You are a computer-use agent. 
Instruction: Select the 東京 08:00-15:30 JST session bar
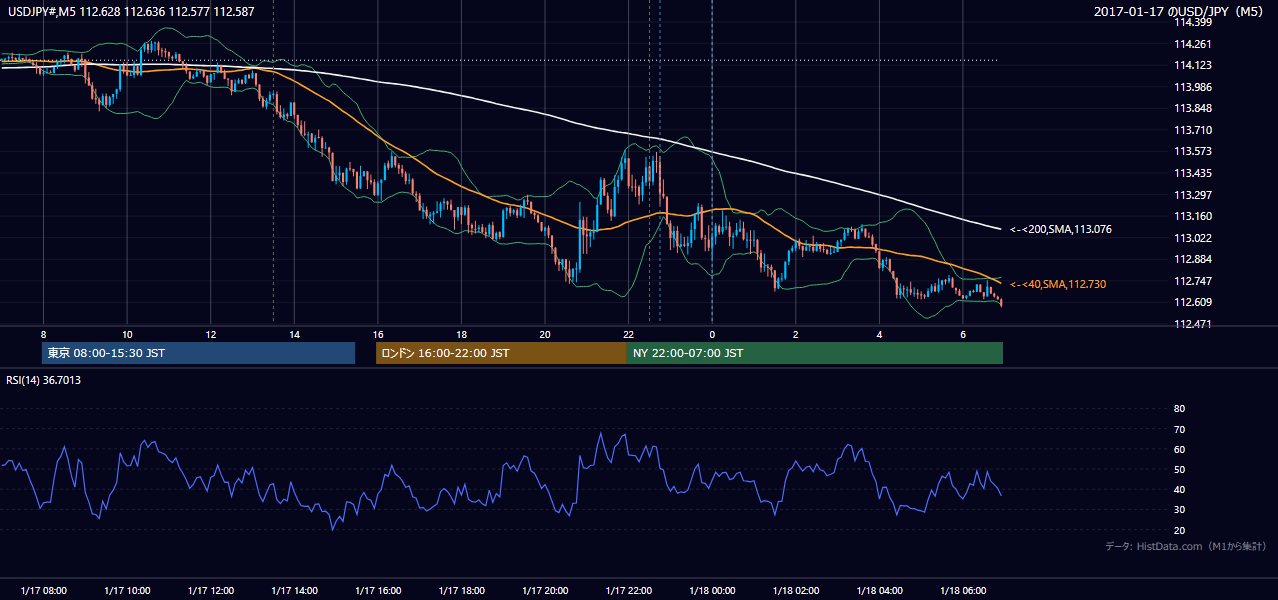click(x=199, y=353)
